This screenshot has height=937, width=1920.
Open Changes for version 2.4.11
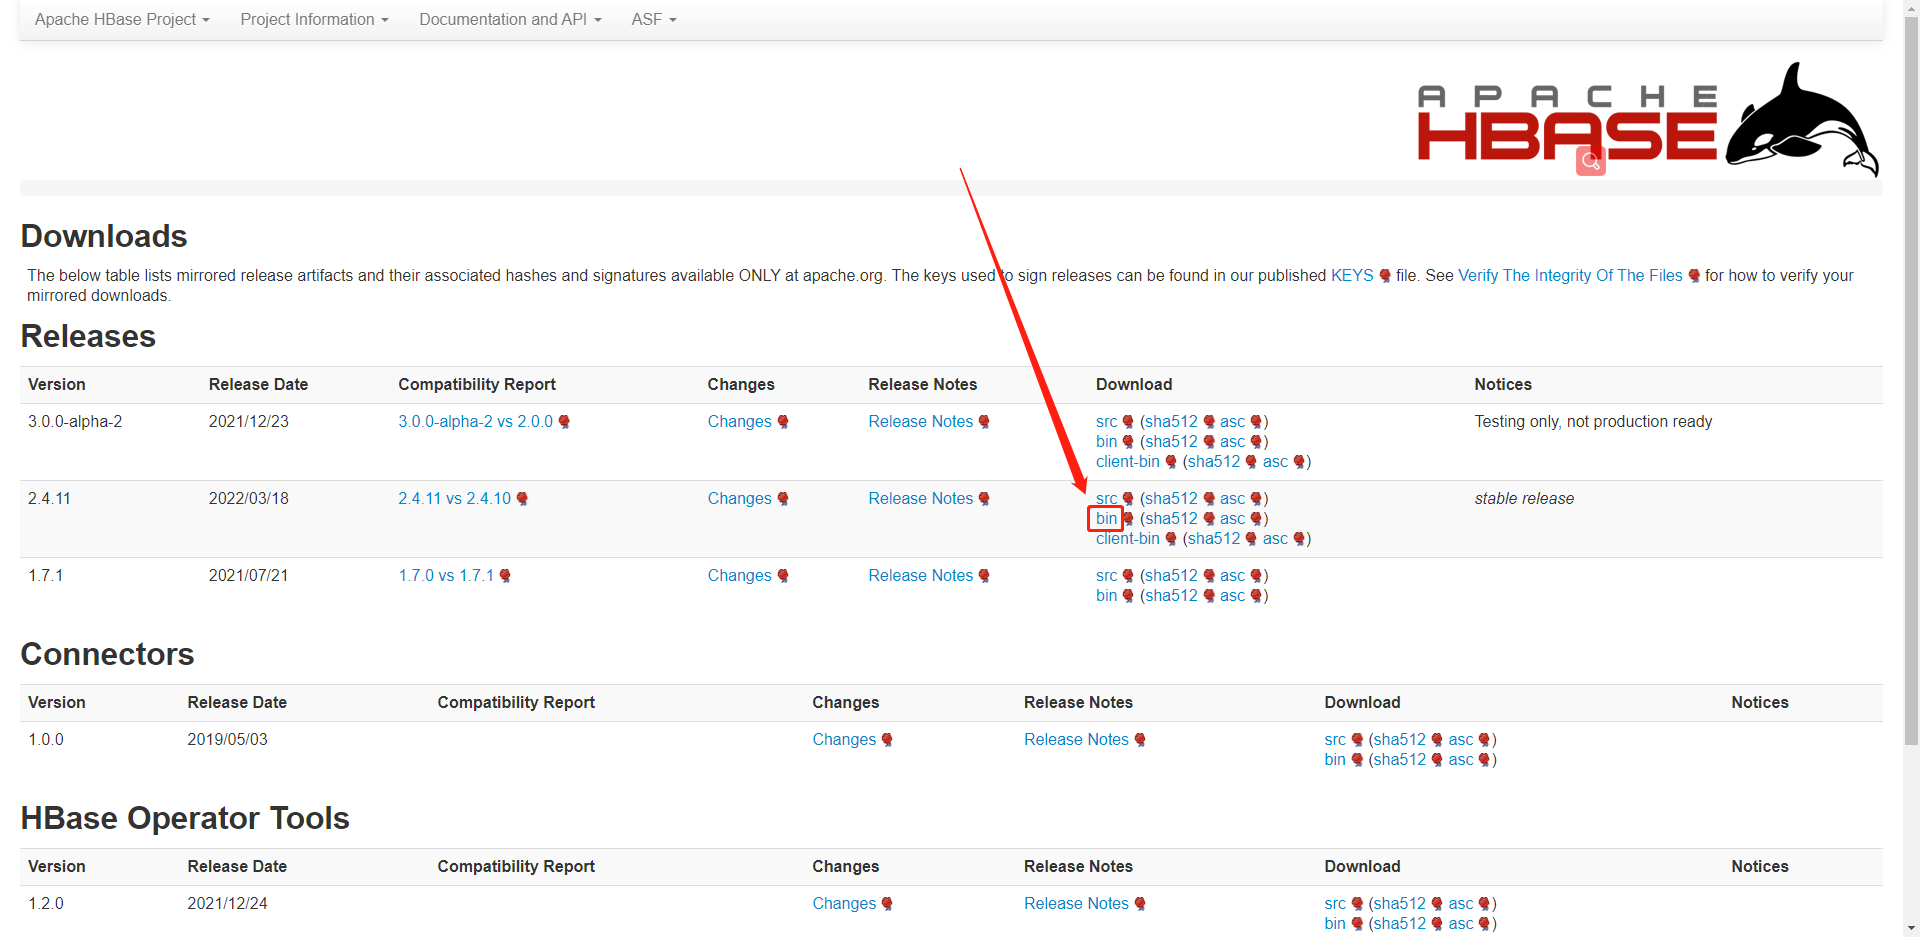pyautogui.click(x=739, y=498)
